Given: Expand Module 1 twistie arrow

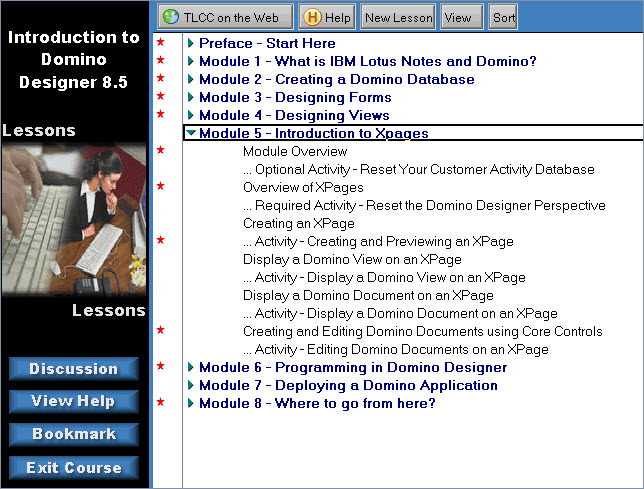Looking at the screenshot, I should coord(191,61).
